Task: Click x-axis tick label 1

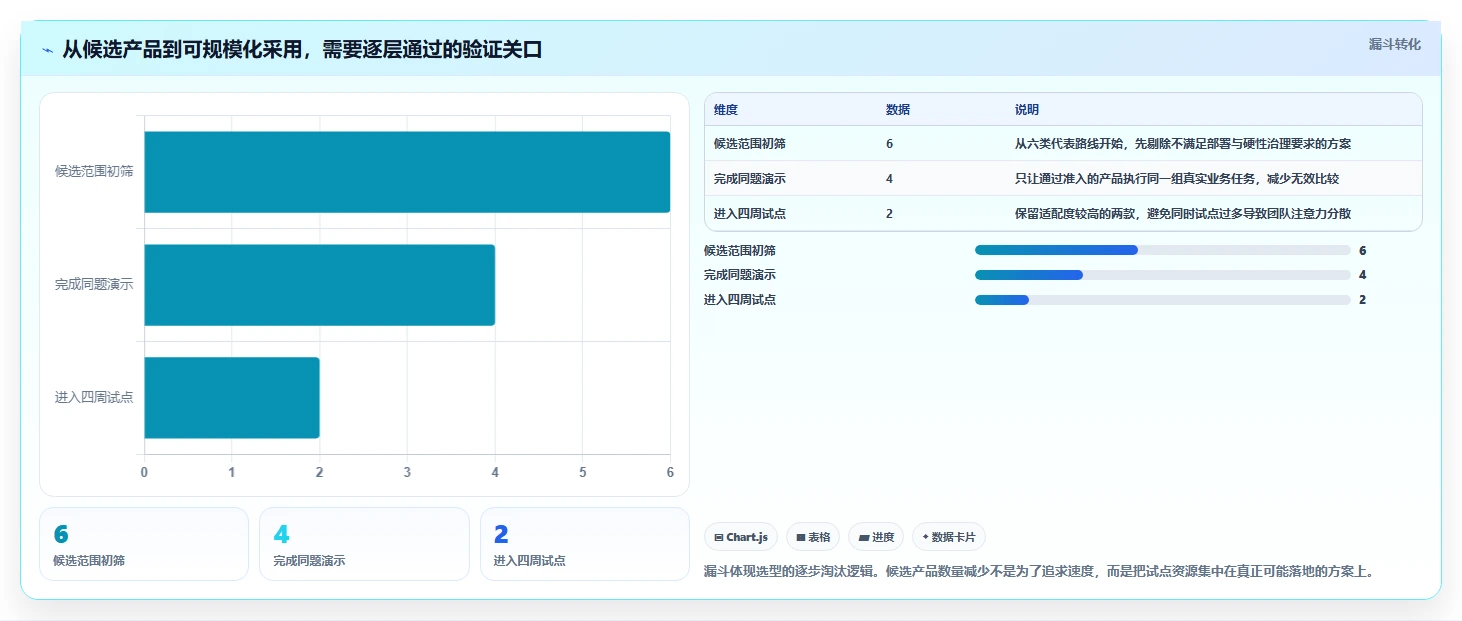Action: tap(232, 472)
